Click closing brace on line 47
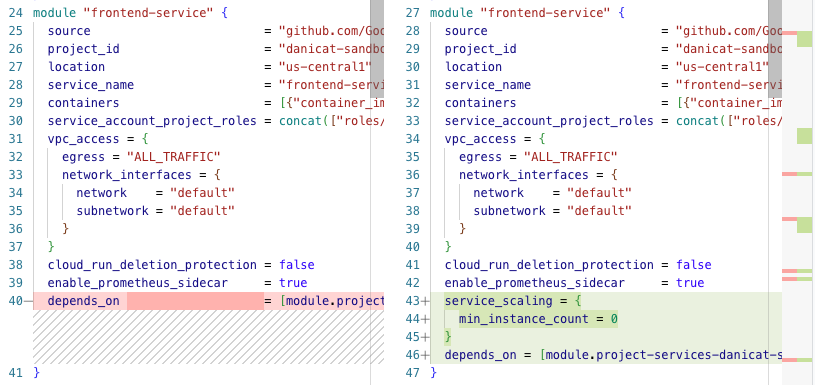Image resolution: width=815 pixels, height=385 pixels. click(433, 373)
